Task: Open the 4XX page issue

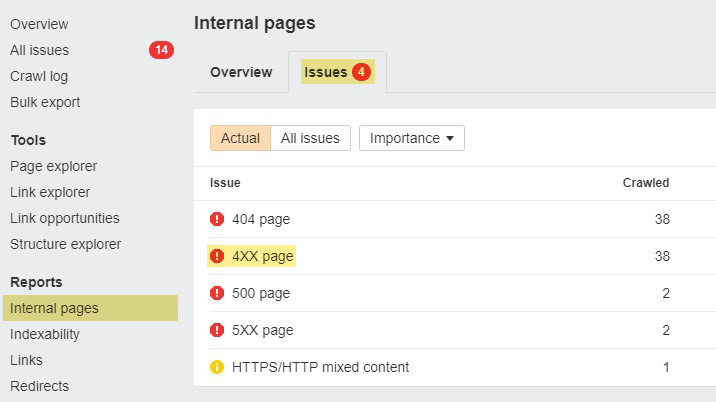Action: [x=263, y=256]
